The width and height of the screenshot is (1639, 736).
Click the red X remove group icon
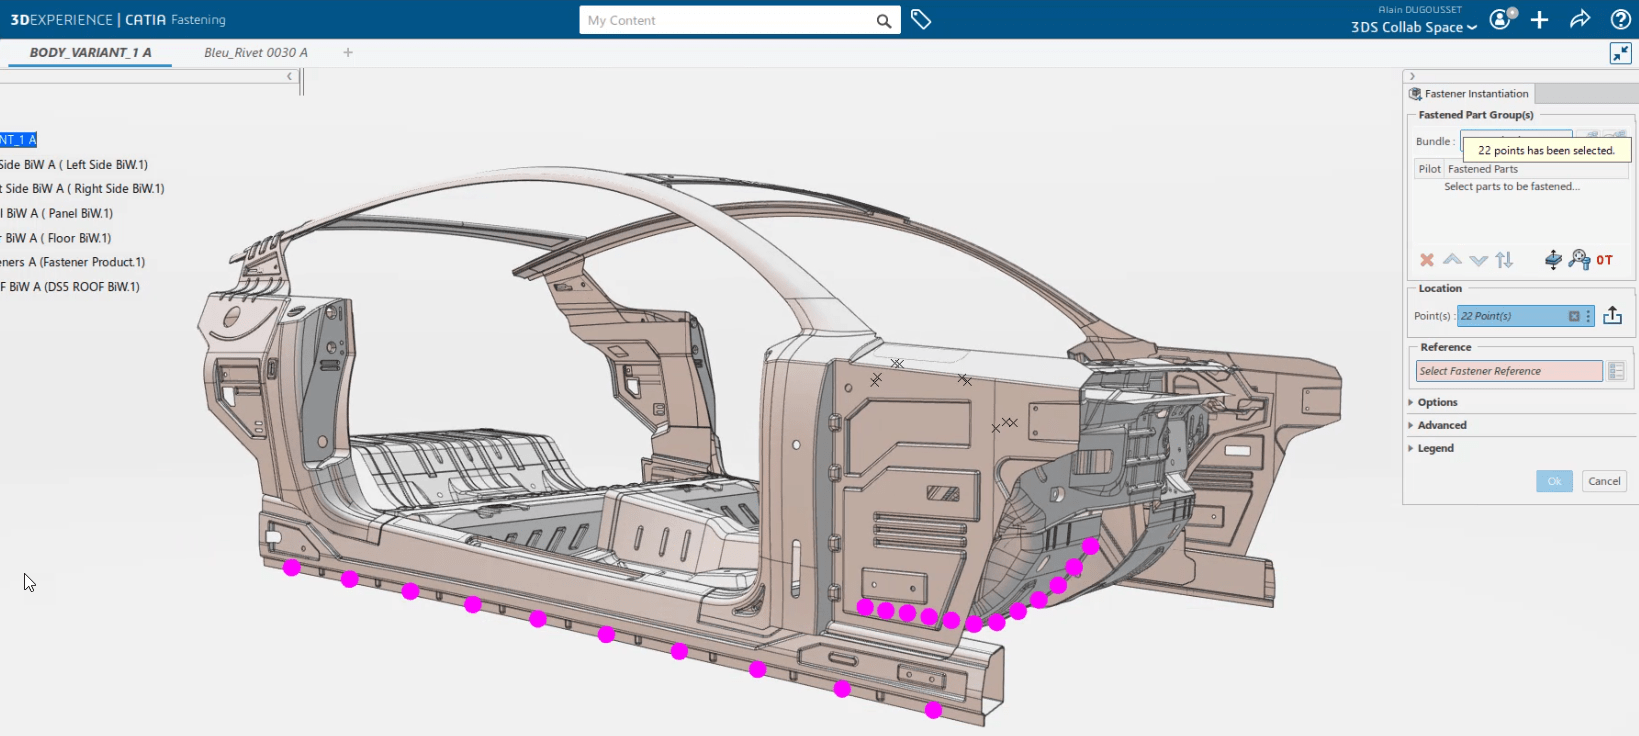tap(1427, 260)
